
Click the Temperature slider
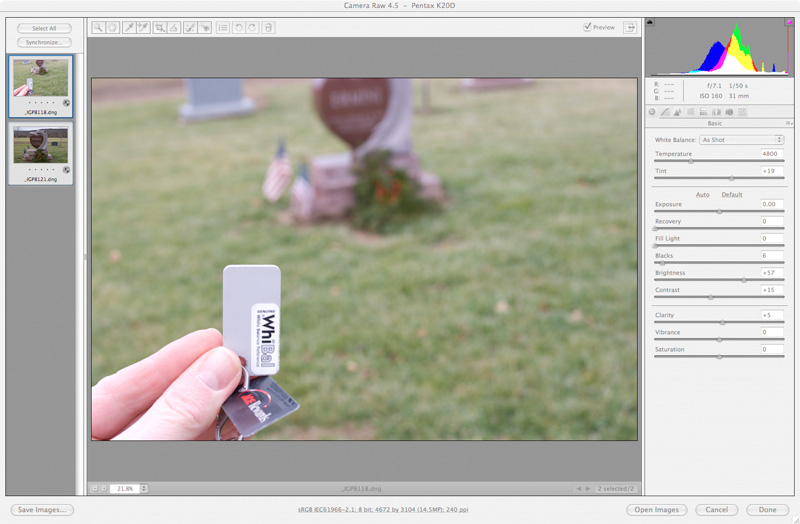click(719, 161)
